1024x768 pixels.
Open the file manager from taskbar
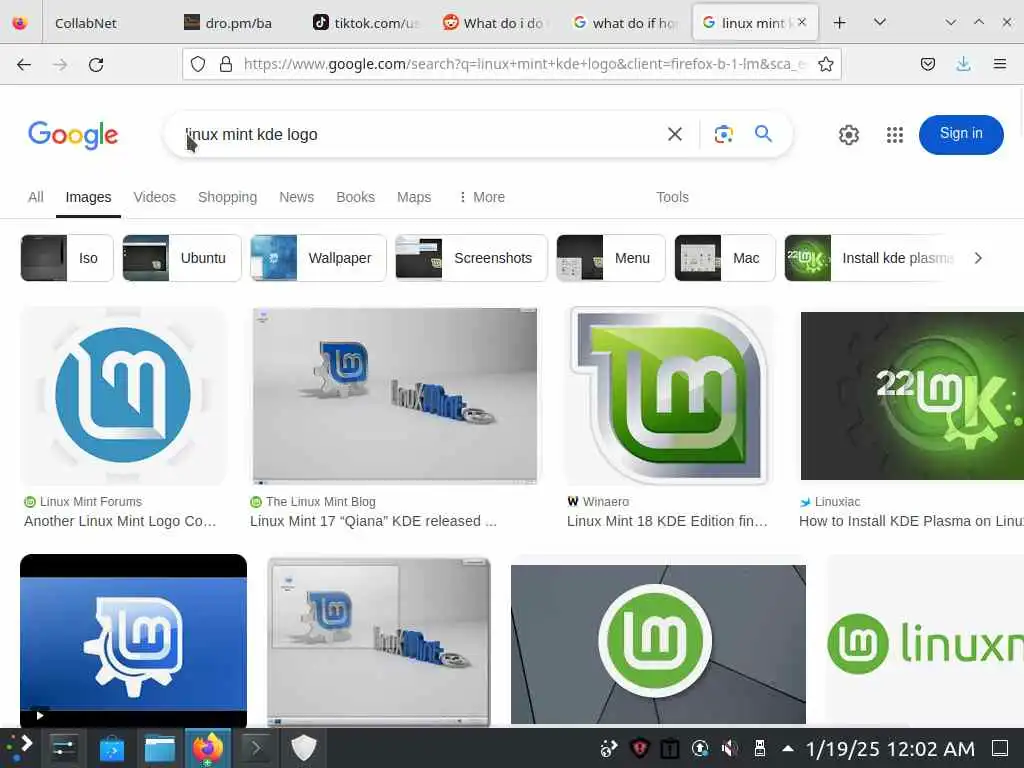pos(160,748)
